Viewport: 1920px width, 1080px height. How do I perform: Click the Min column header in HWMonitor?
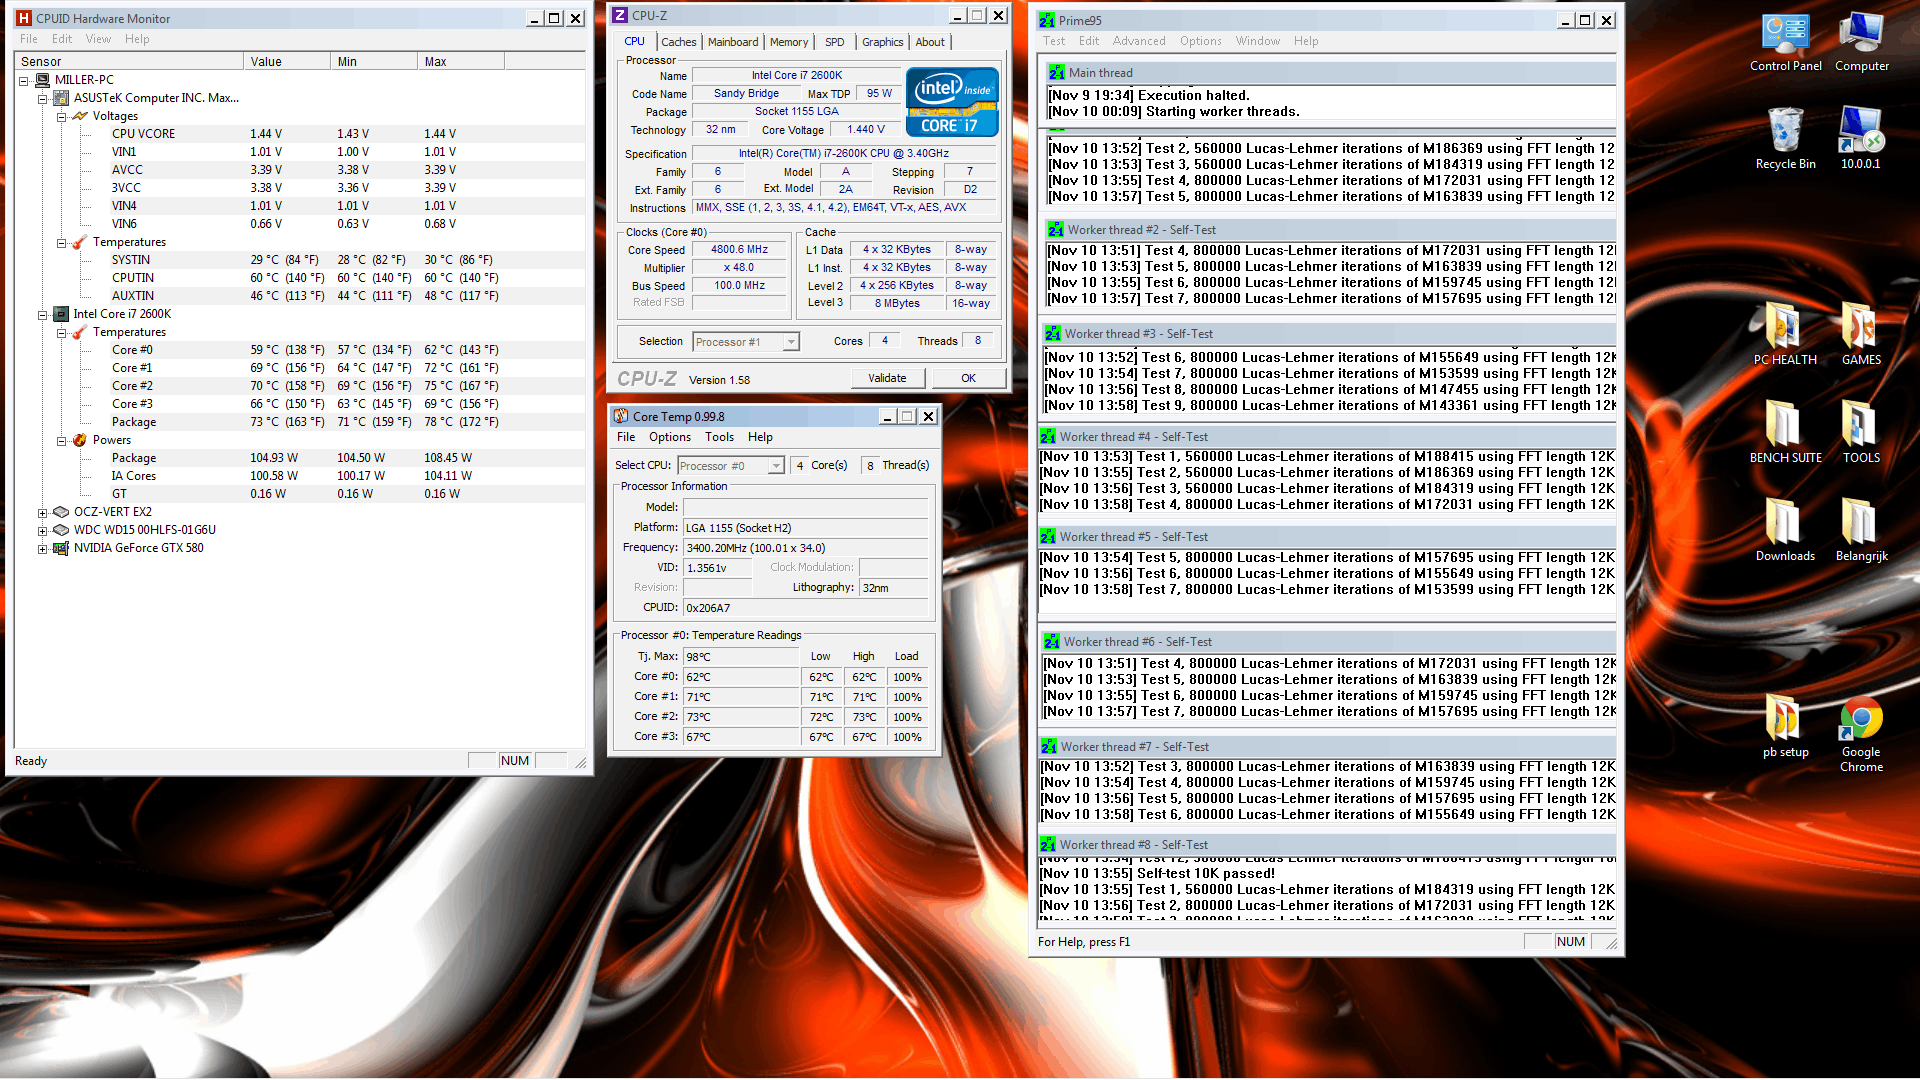[374, 61]
